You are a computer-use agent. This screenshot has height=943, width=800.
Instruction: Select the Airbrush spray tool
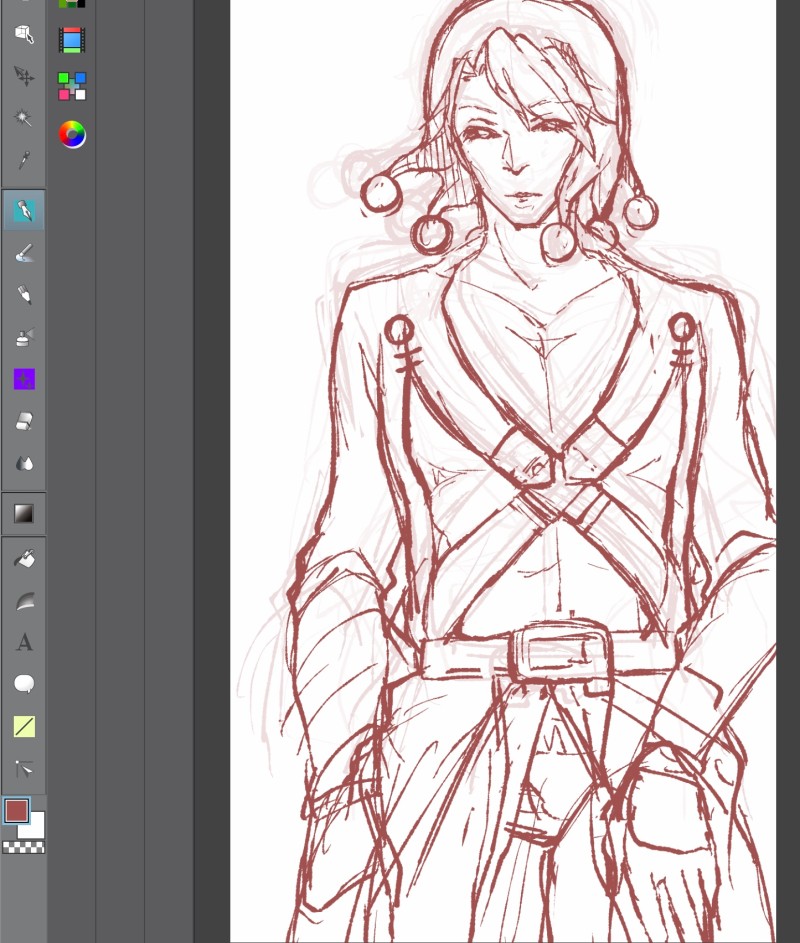pos(24,337)
